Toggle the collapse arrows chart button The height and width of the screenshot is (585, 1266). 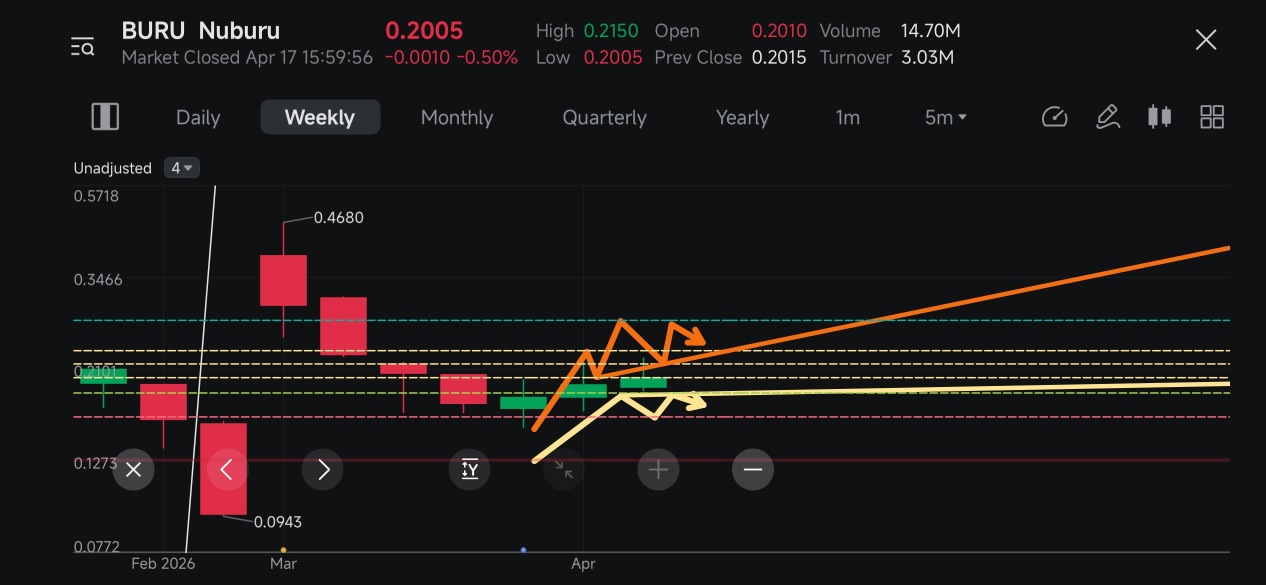pos(564,469)
